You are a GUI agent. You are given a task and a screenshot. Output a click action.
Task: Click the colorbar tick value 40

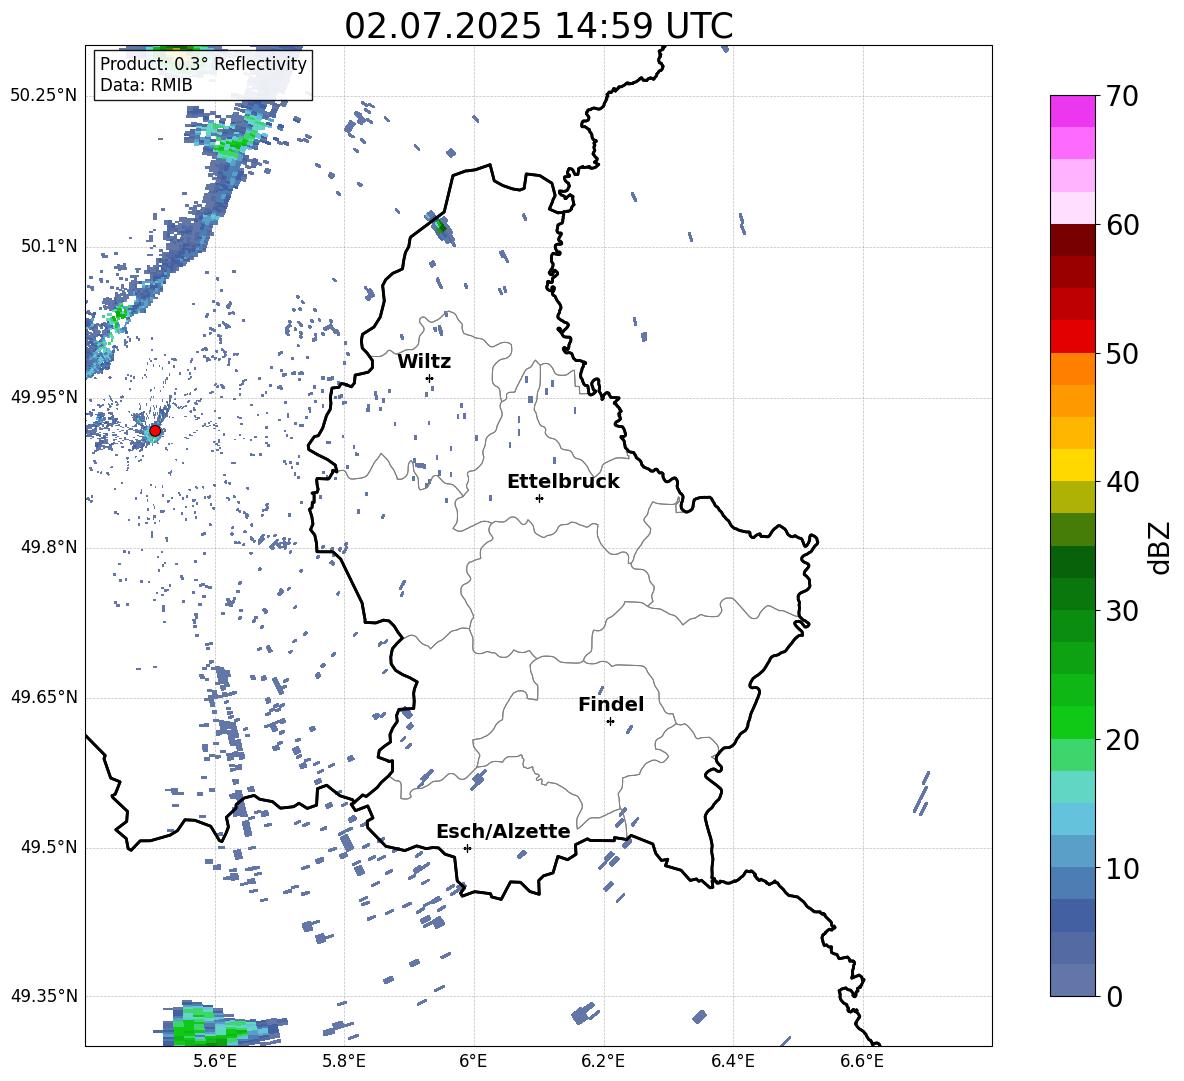[x=1122, y=482]
